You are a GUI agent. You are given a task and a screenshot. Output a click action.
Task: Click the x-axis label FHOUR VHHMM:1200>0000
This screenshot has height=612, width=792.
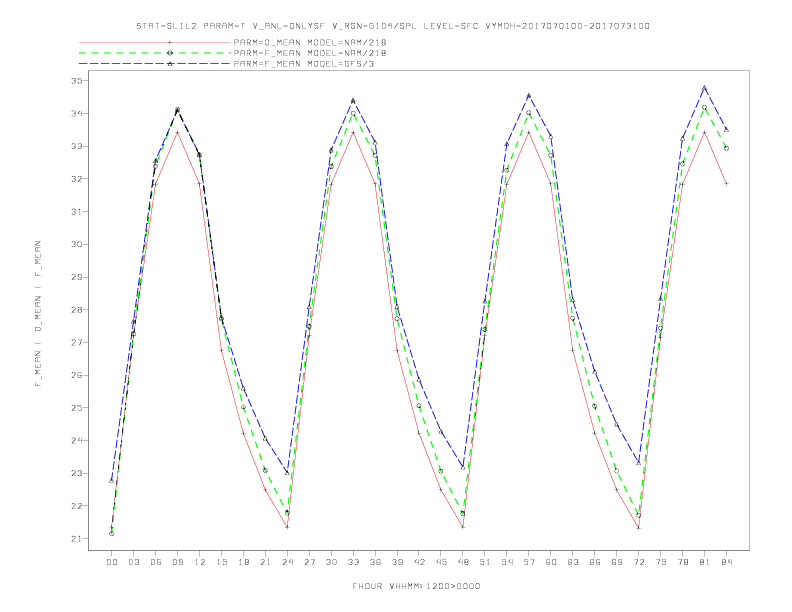[416, 586]
